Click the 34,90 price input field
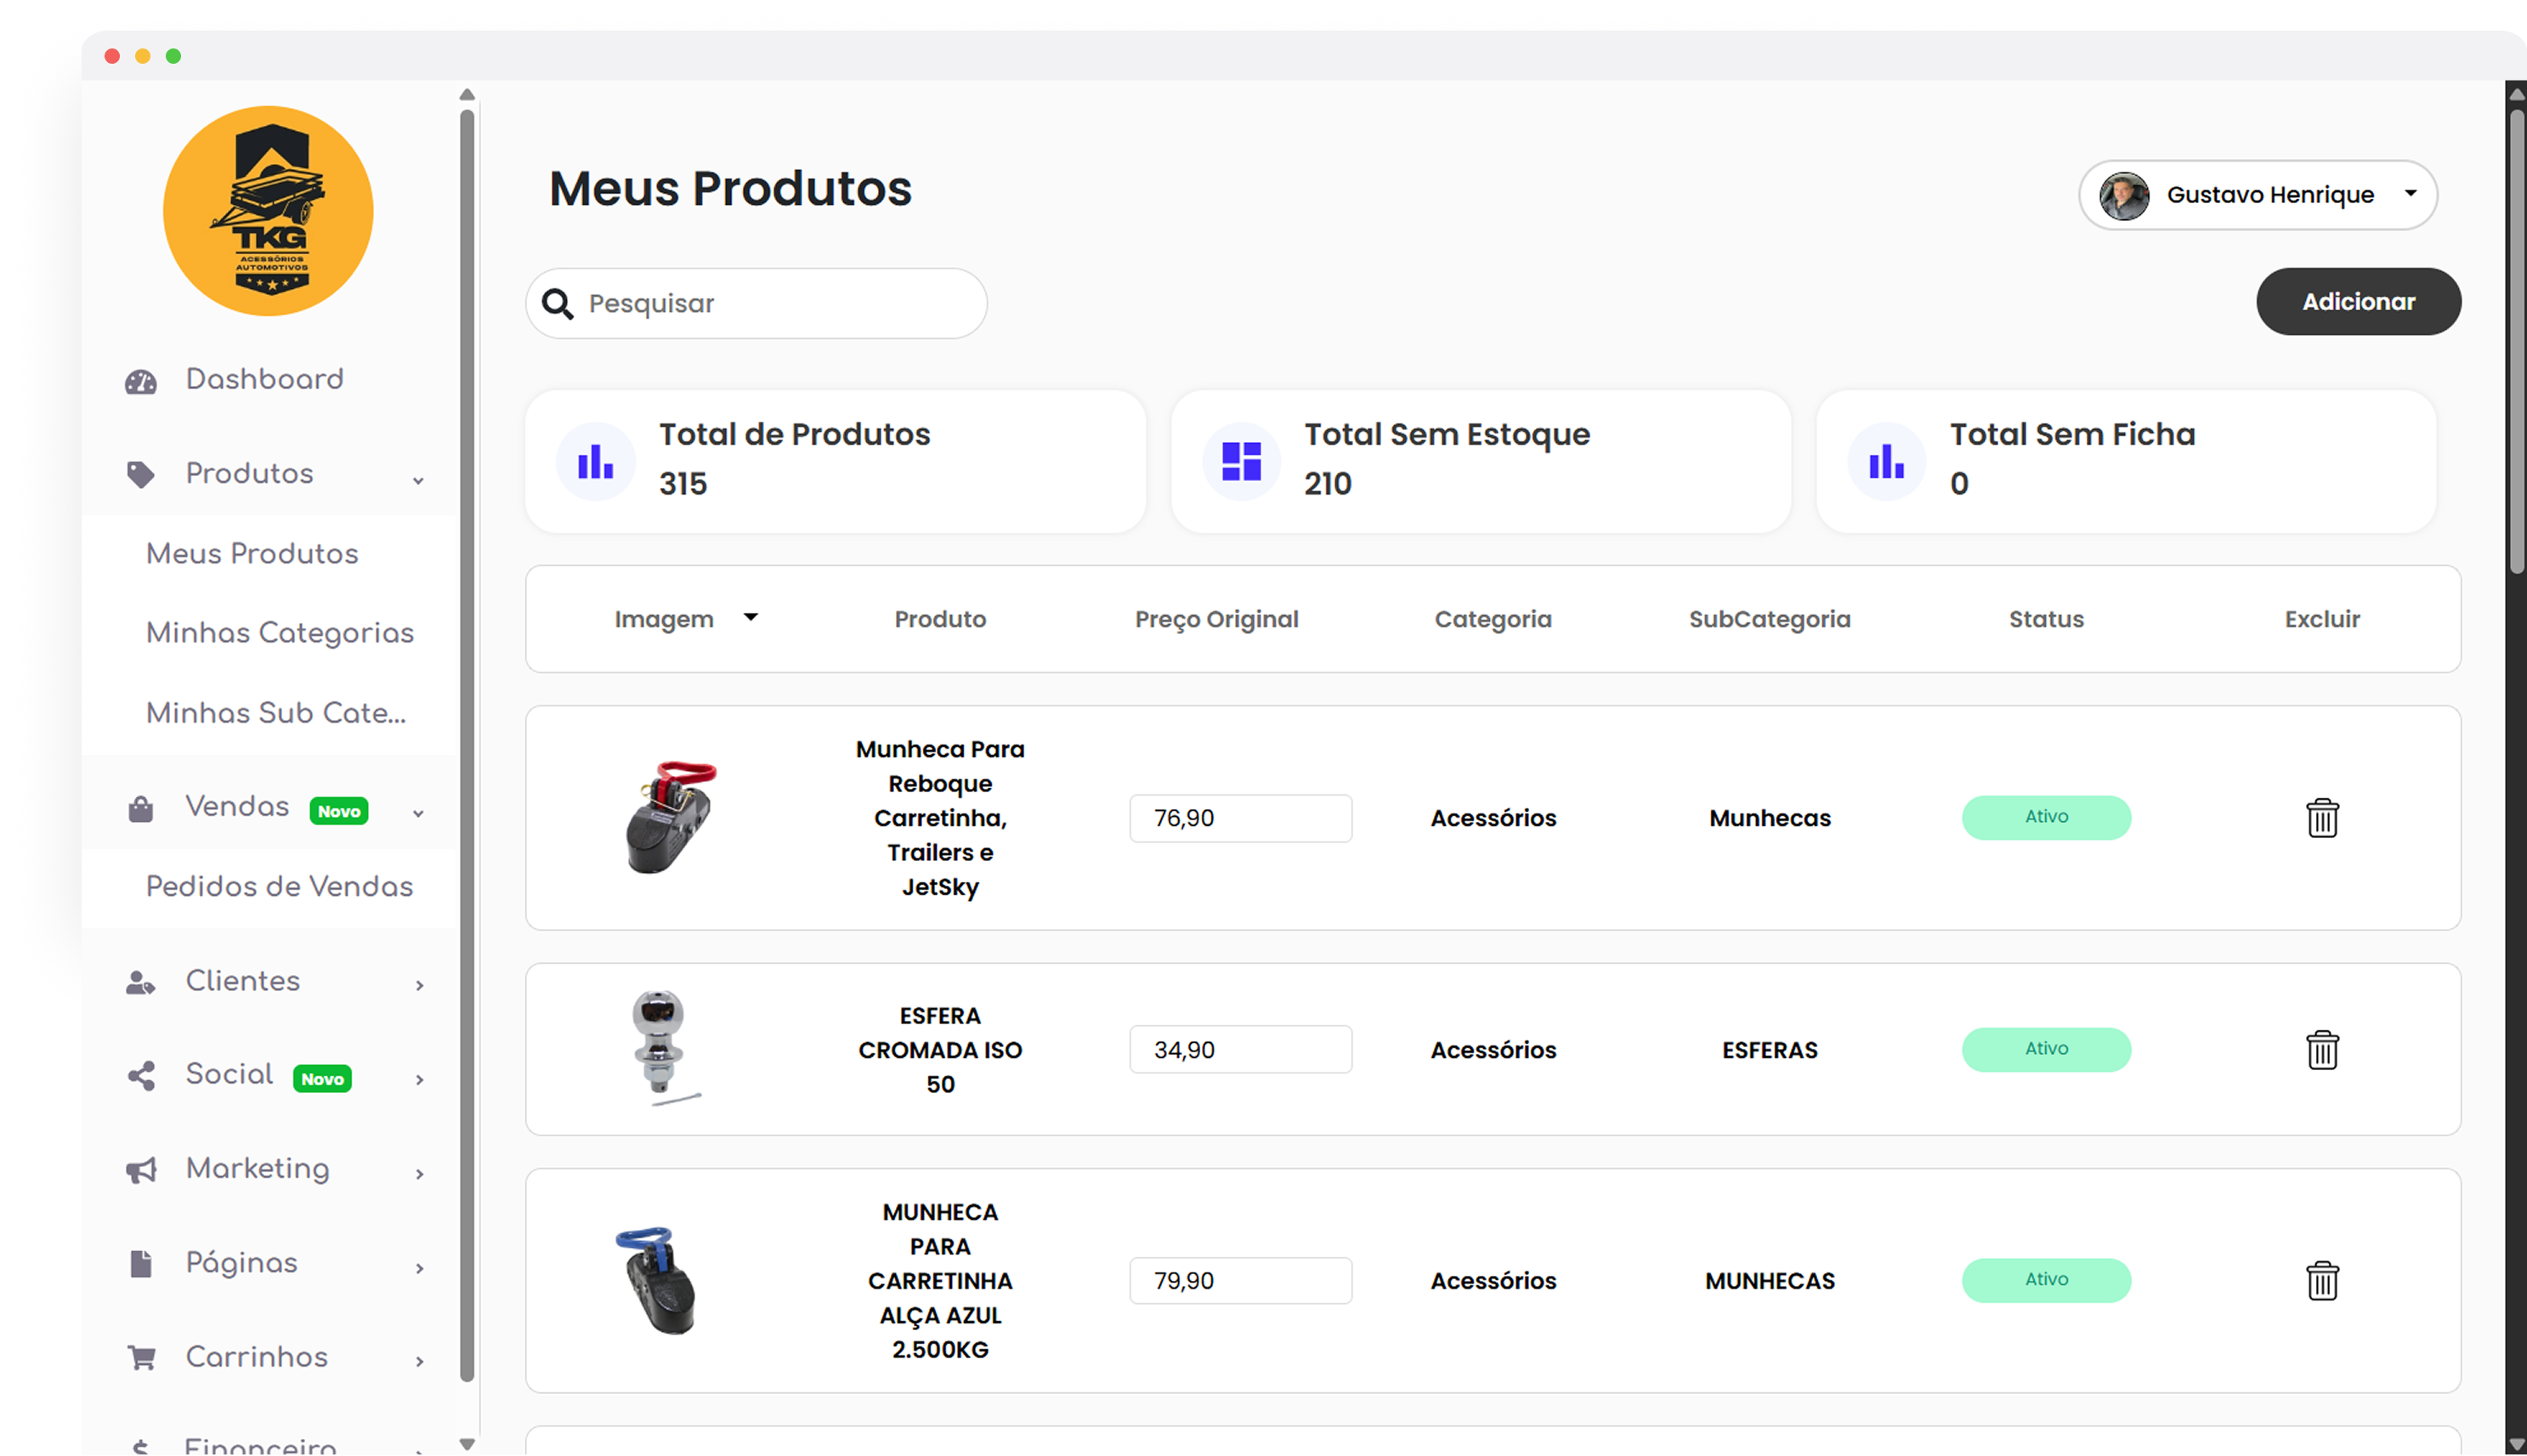The image size is (2527, 1456). coord(1240,1050)
